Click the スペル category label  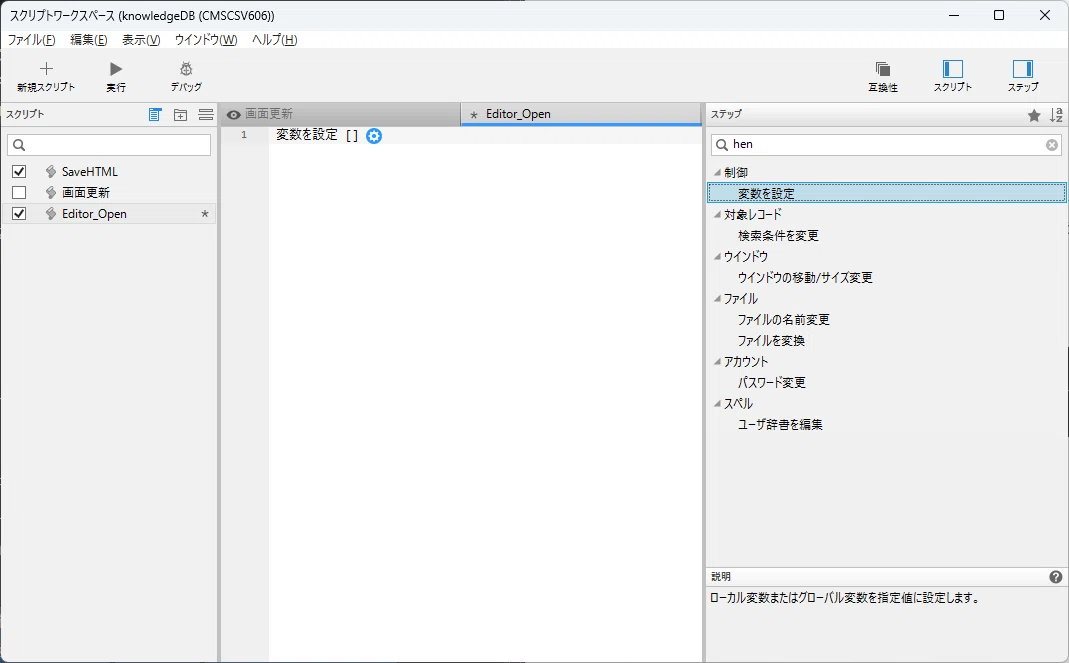(738, 404)
